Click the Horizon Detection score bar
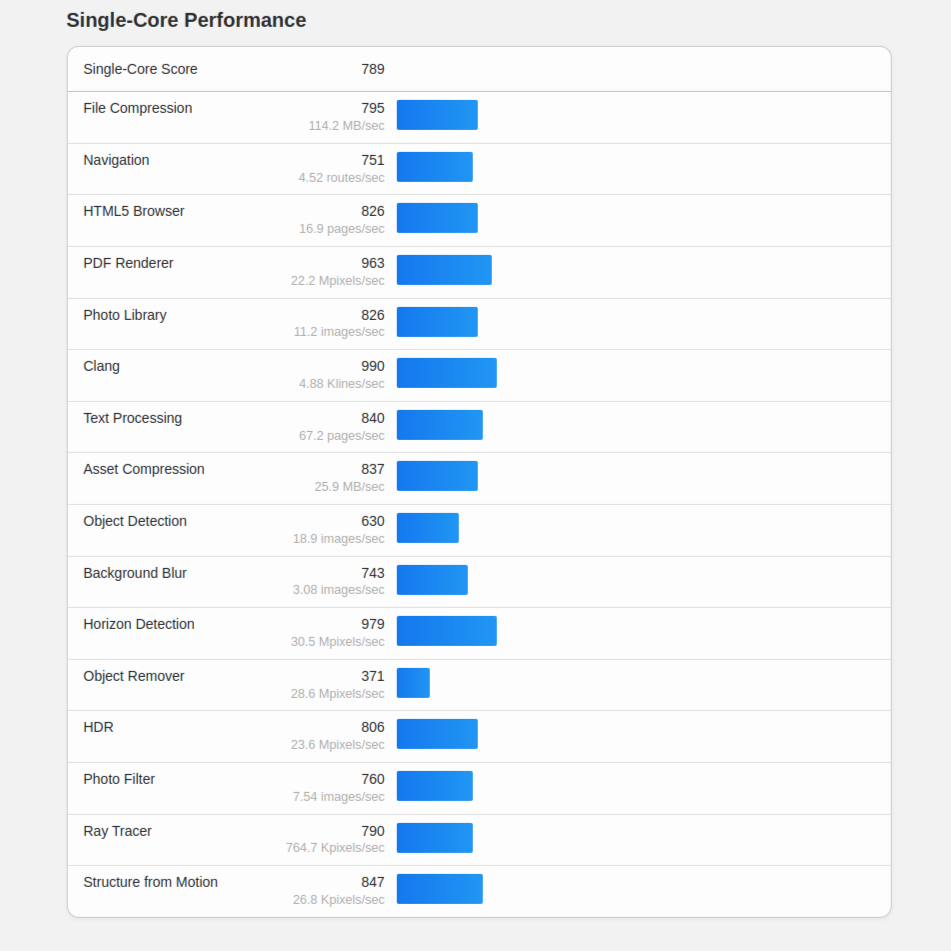 point(446,631)
